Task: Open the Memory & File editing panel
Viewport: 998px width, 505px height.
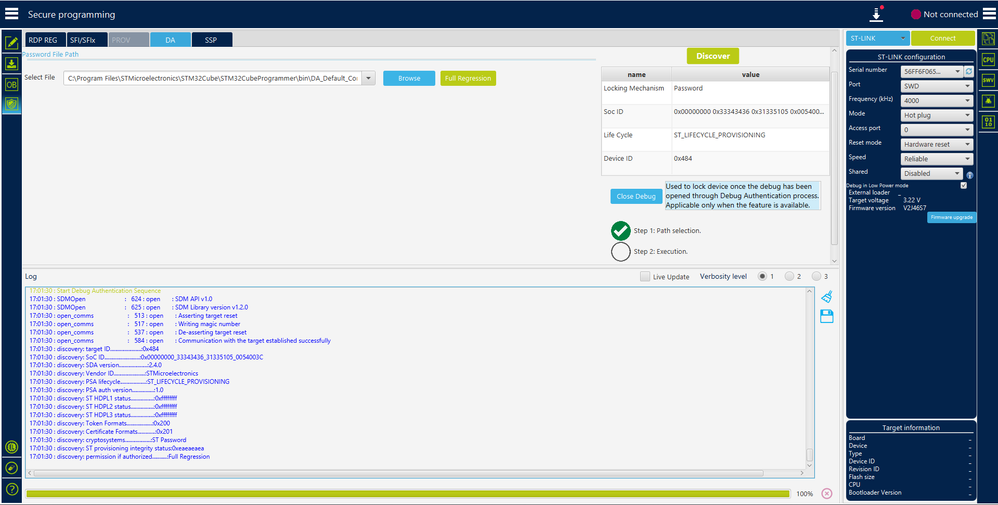Action: click(x=11, y=43)
